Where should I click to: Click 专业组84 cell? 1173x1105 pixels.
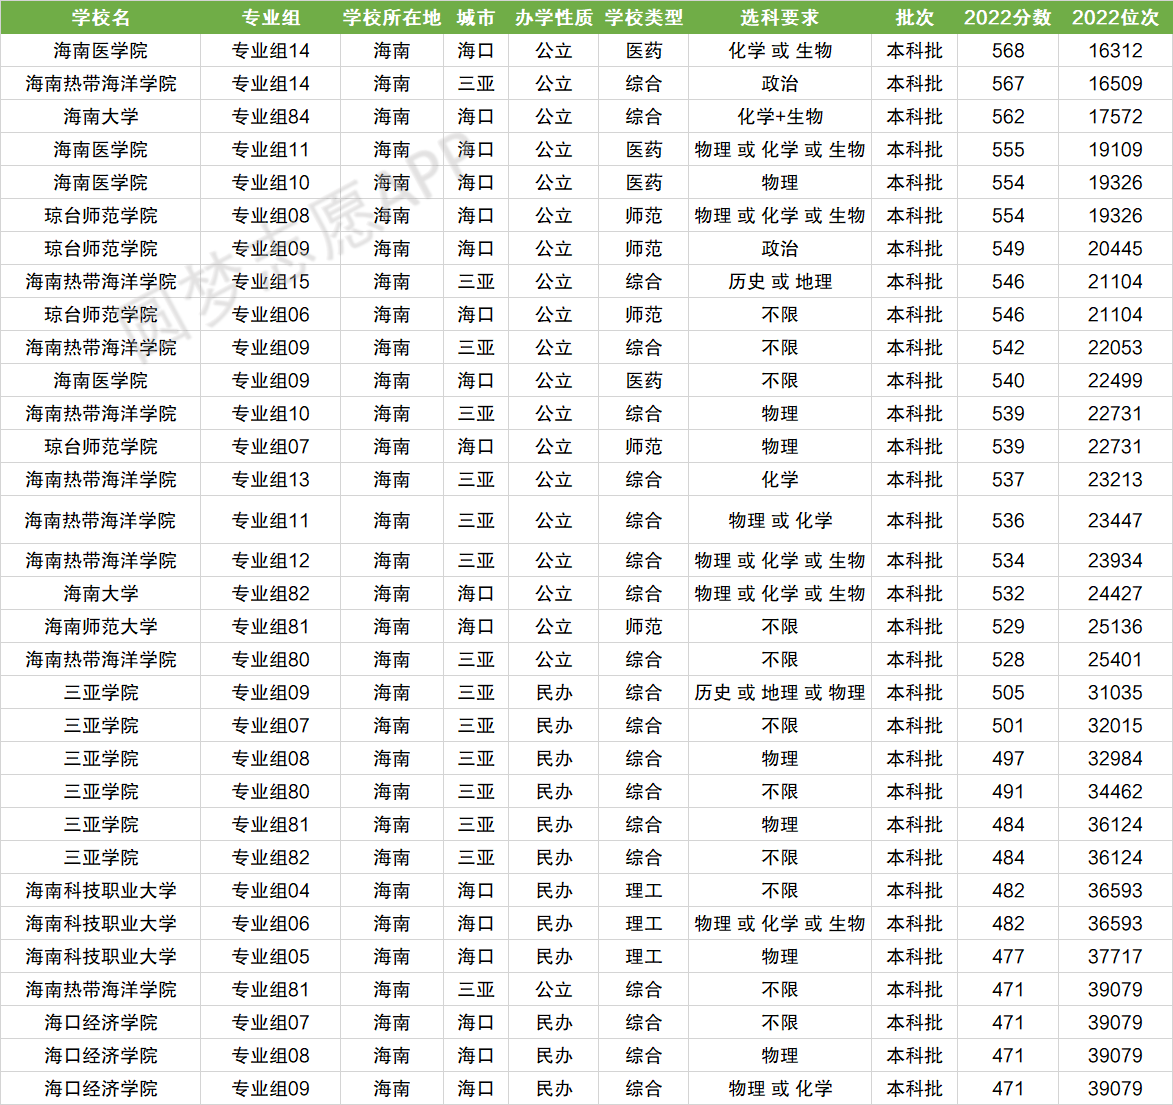coord(271,117)
